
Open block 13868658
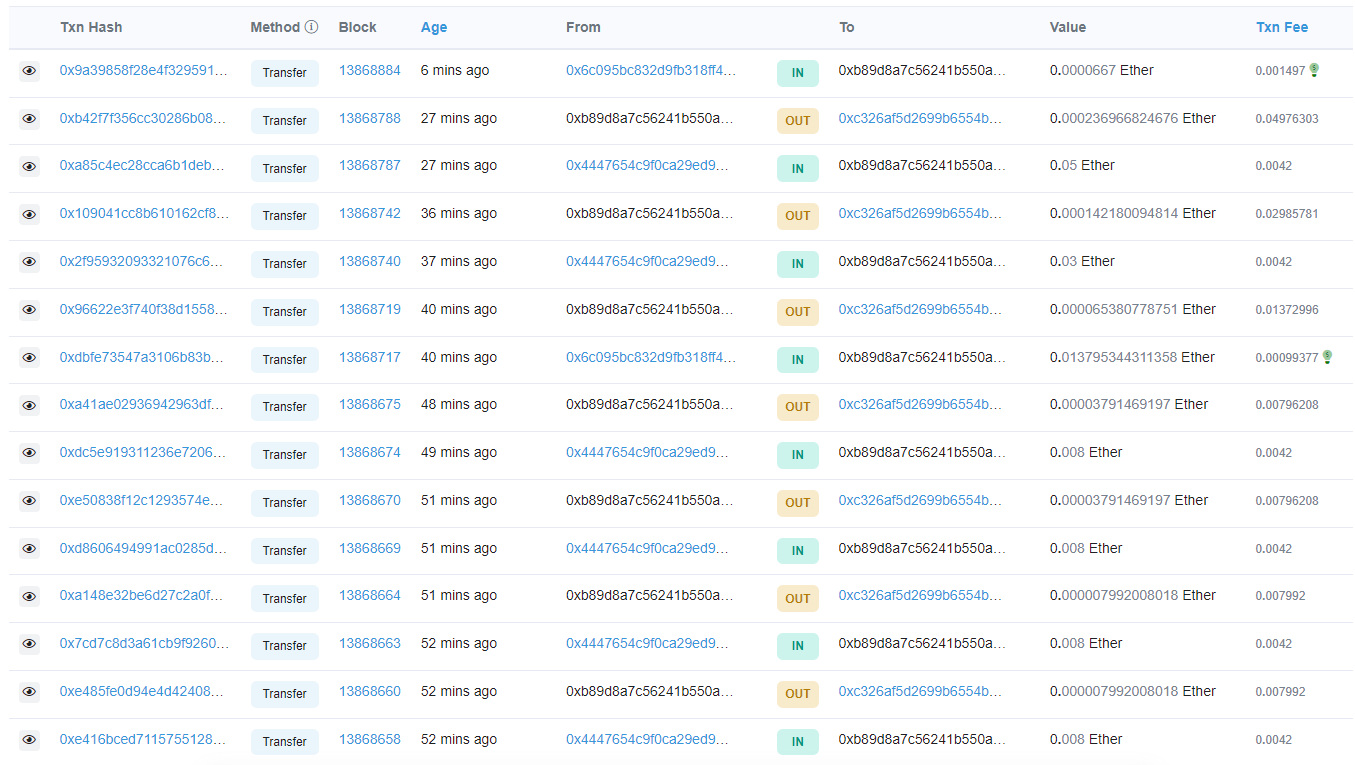[370, 739]
